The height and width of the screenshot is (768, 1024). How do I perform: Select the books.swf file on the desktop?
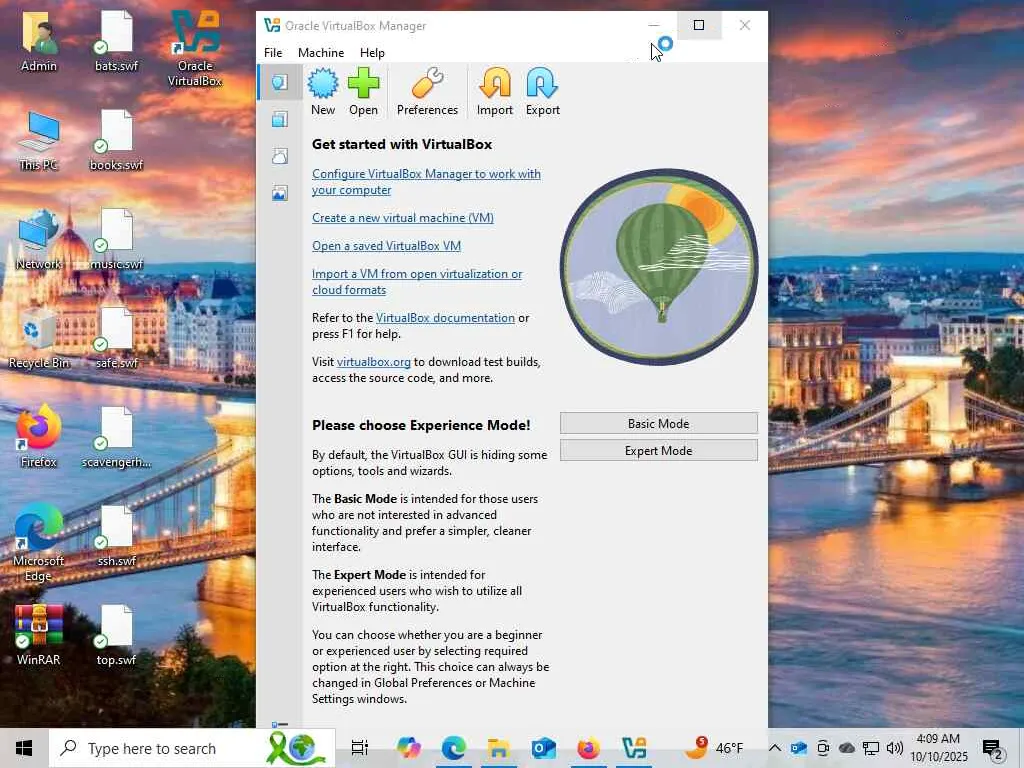pos(116,141)
